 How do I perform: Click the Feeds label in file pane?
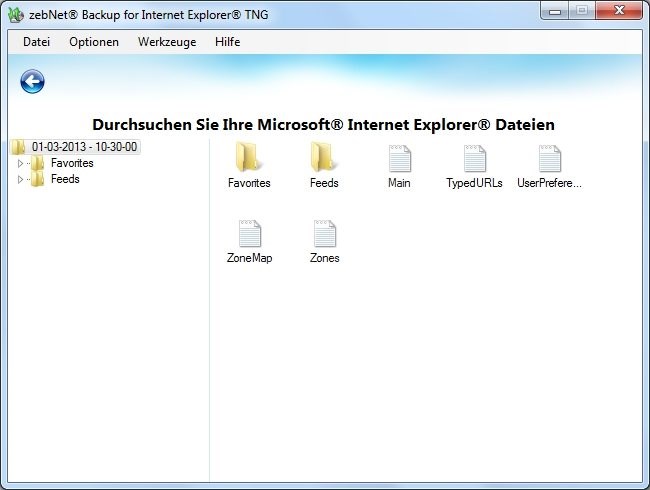(x=324, y=183)
